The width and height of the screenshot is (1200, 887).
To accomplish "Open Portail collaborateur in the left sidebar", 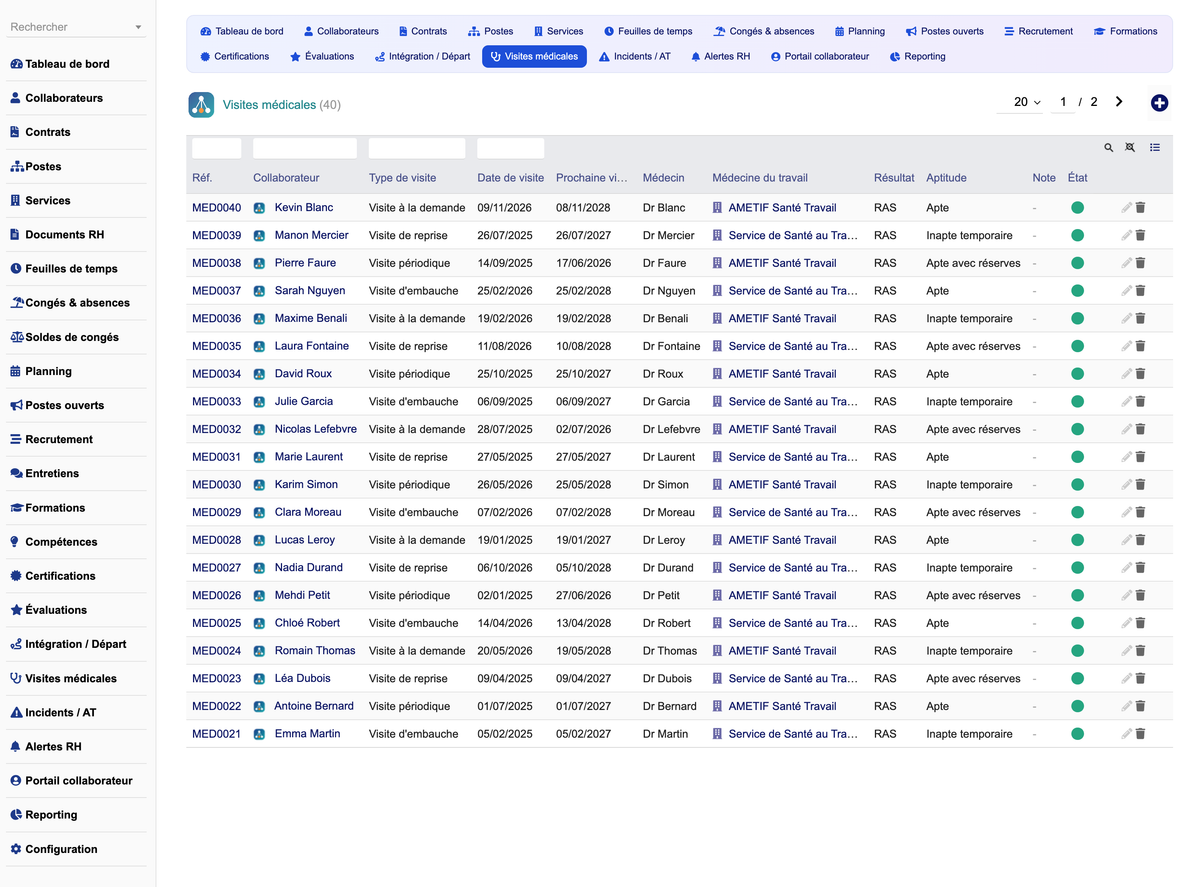I will [x=71, y=781].
